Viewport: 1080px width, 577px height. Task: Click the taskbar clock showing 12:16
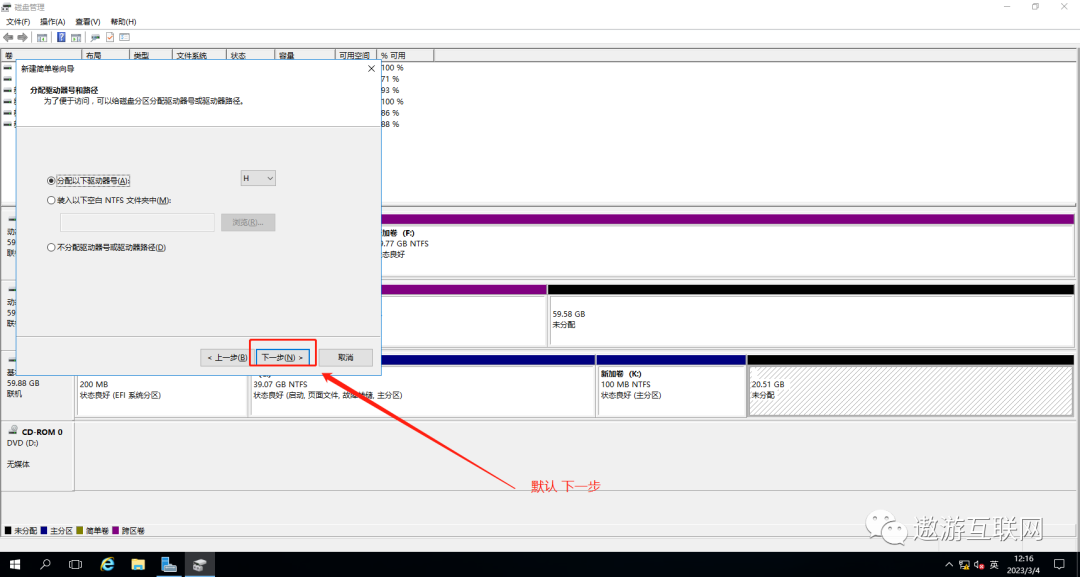pos(1024,565)
